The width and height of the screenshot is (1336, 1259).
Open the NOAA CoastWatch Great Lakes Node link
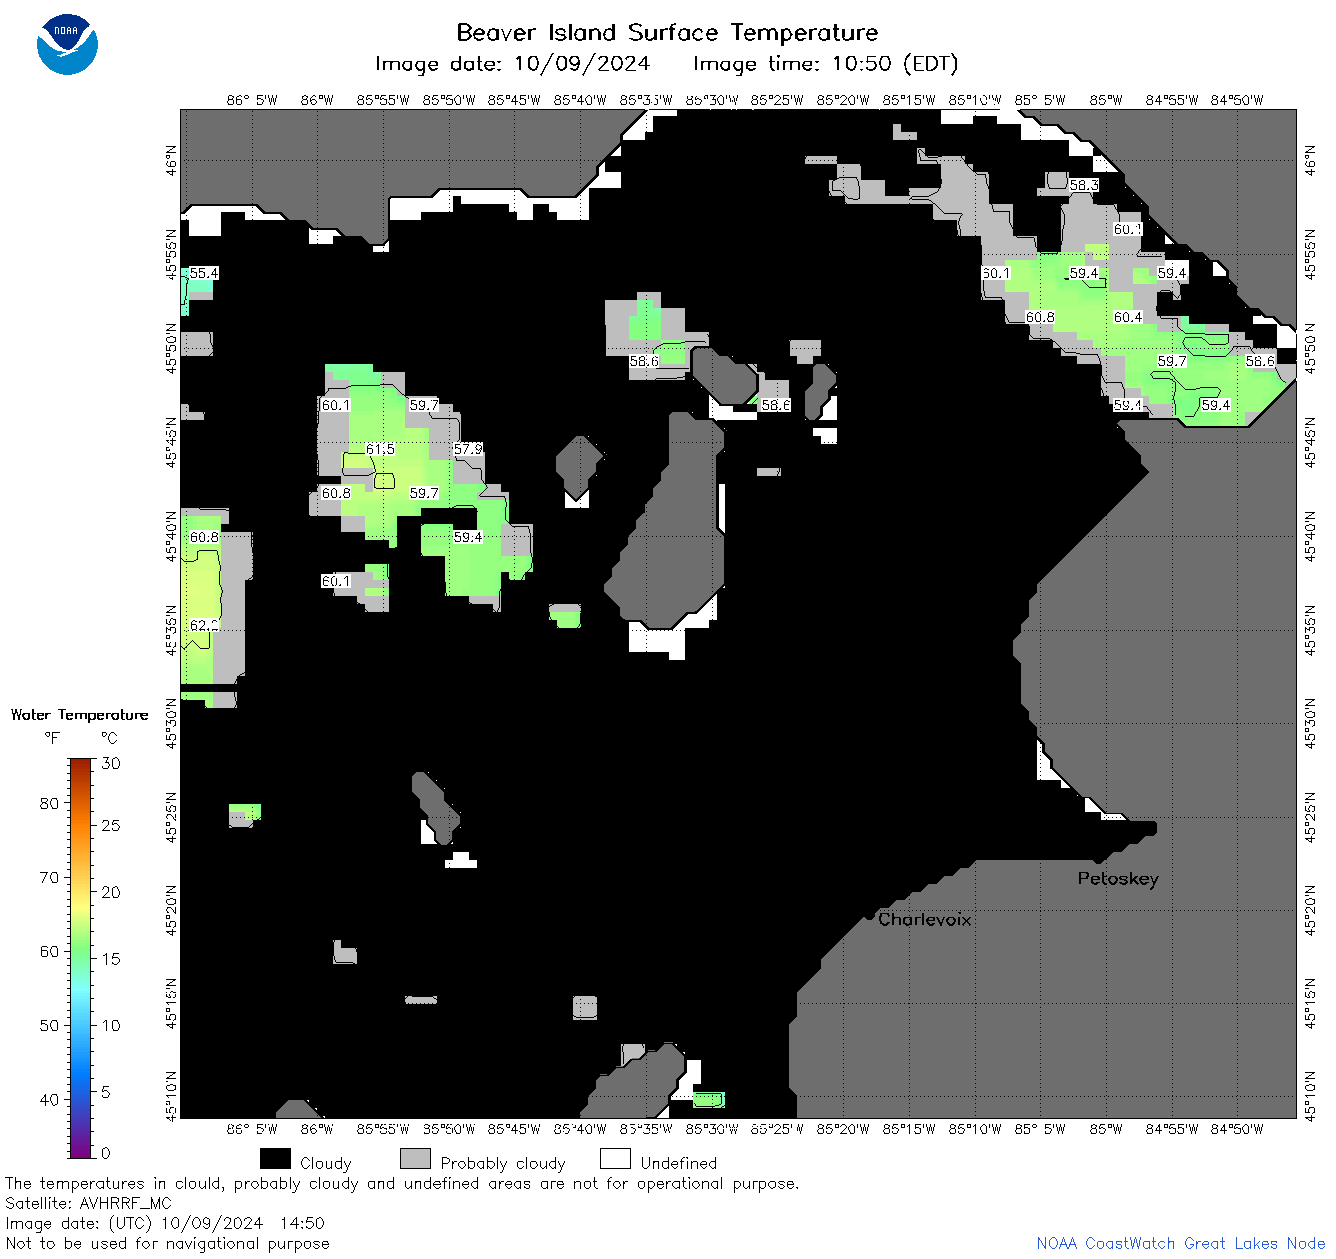(x=1181, y=1243)
